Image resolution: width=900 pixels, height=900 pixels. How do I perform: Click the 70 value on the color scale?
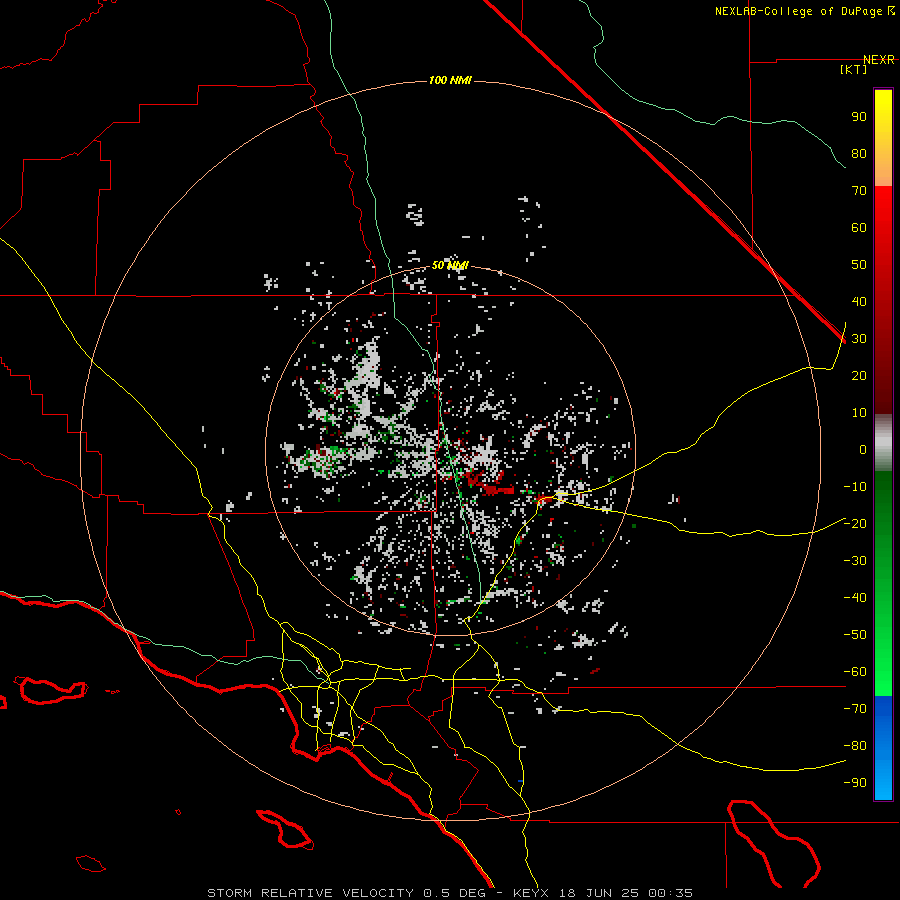click(x=859, y=191)
